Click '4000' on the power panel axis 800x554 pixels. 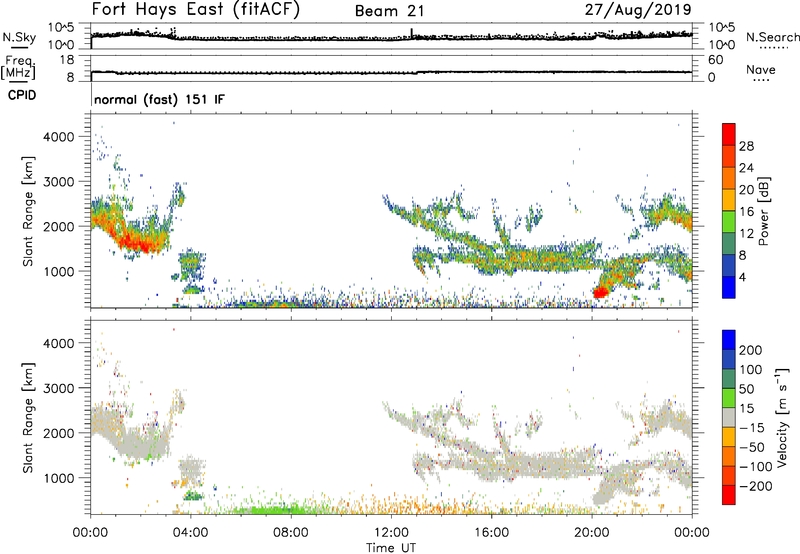(59, 137)
